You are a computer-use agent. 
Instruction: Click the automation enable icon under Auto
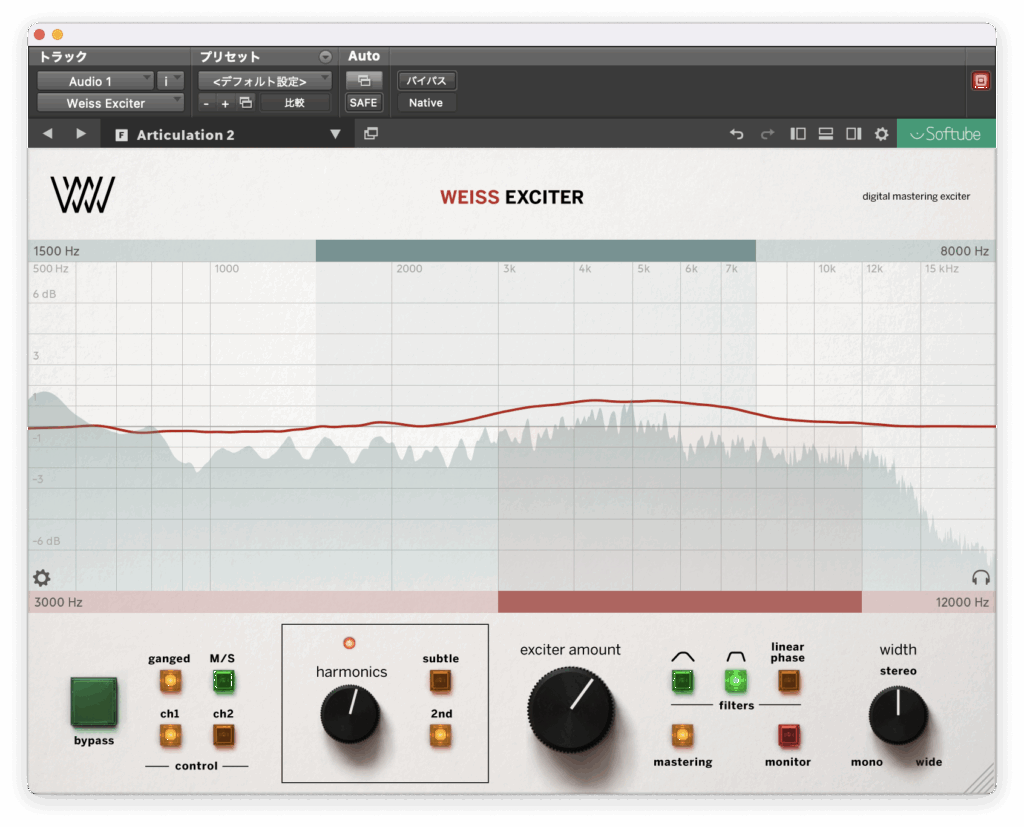364,81
